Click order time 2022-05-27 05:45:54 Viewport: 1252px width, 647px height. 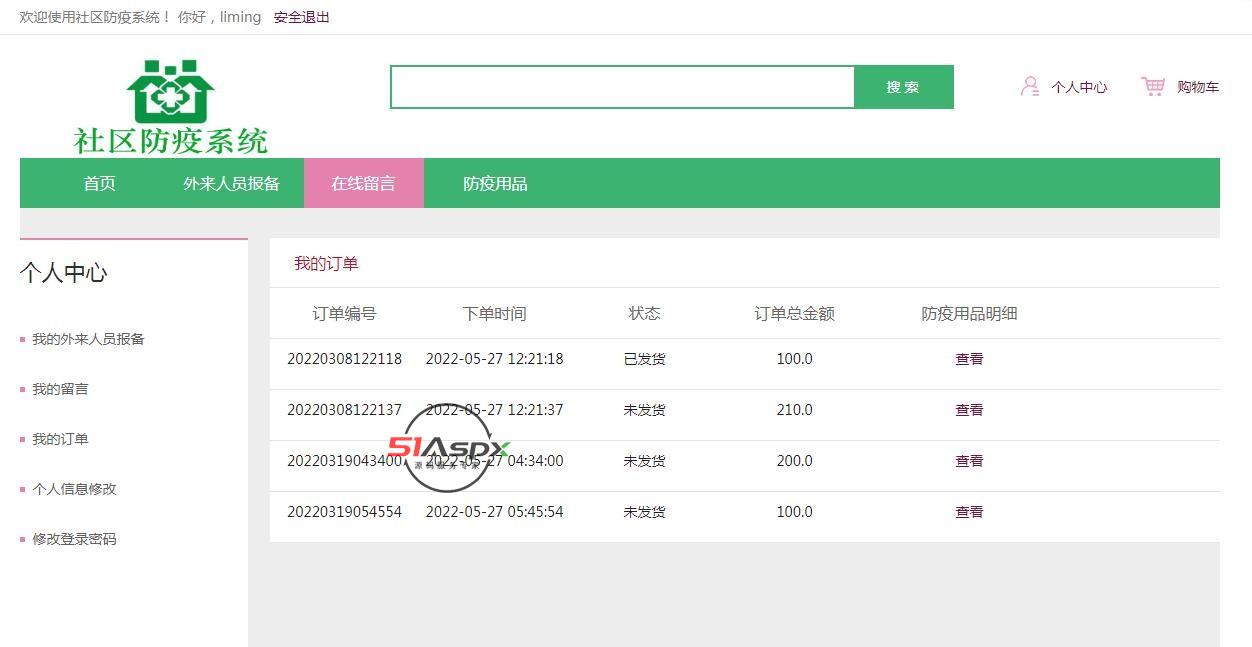coord(494,512)
